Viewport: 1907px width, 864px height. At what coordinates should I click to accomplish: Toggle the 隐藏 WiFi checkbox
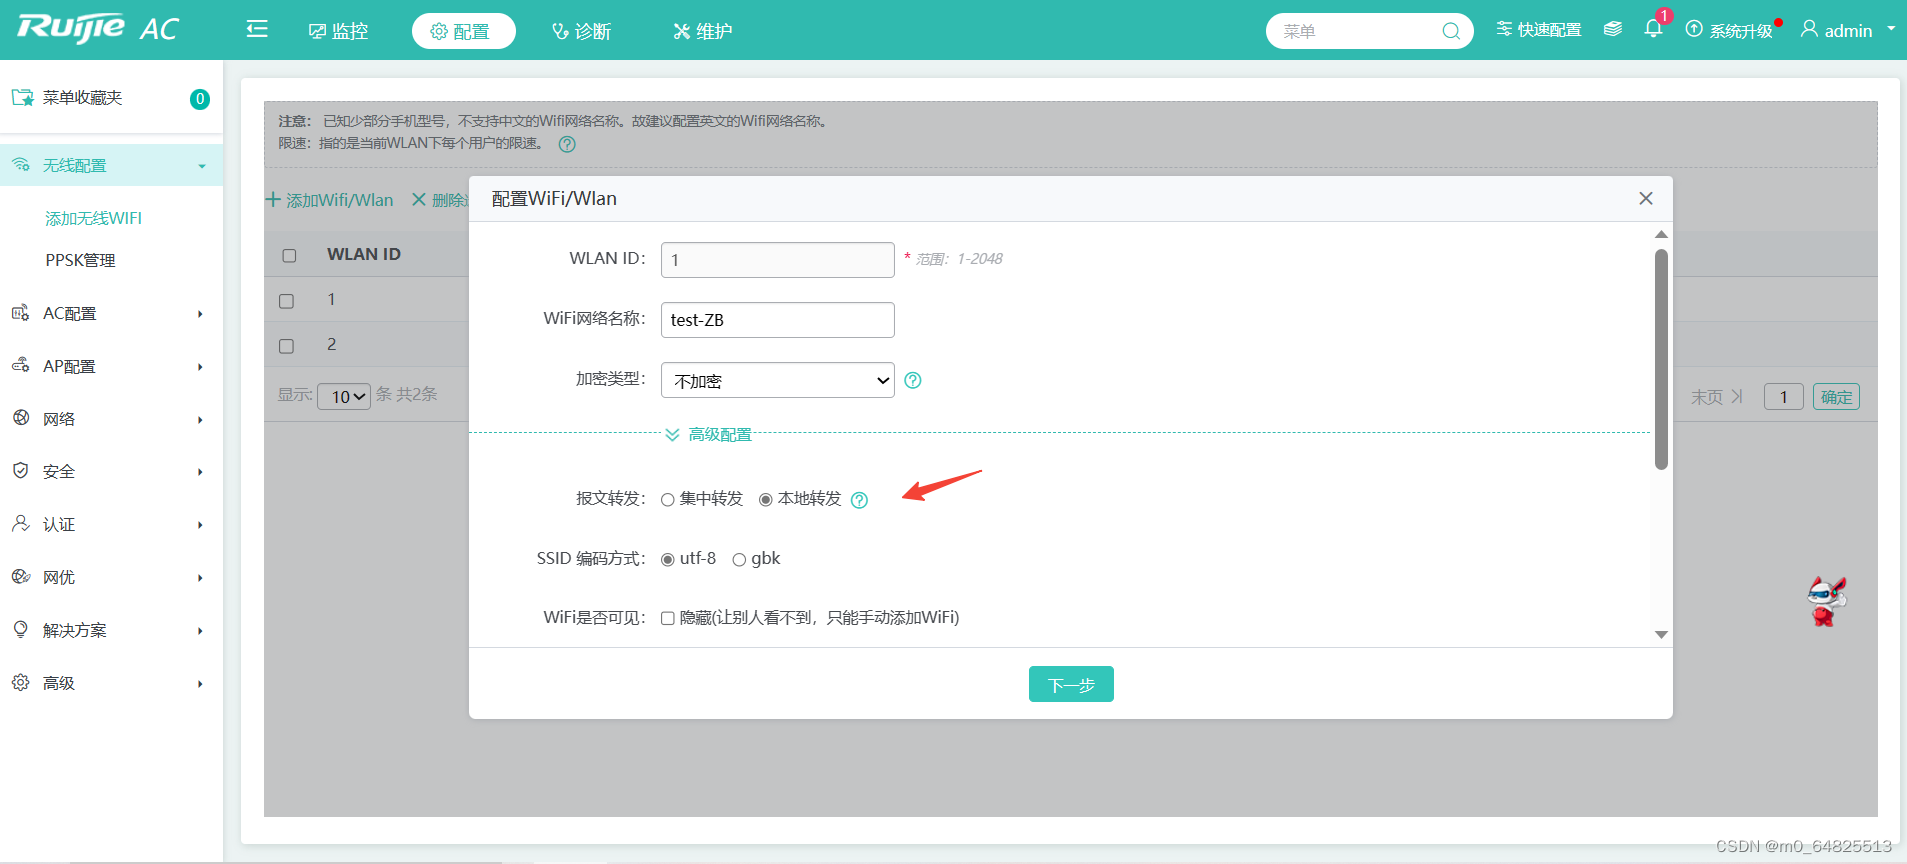click(x=668, y=618)
